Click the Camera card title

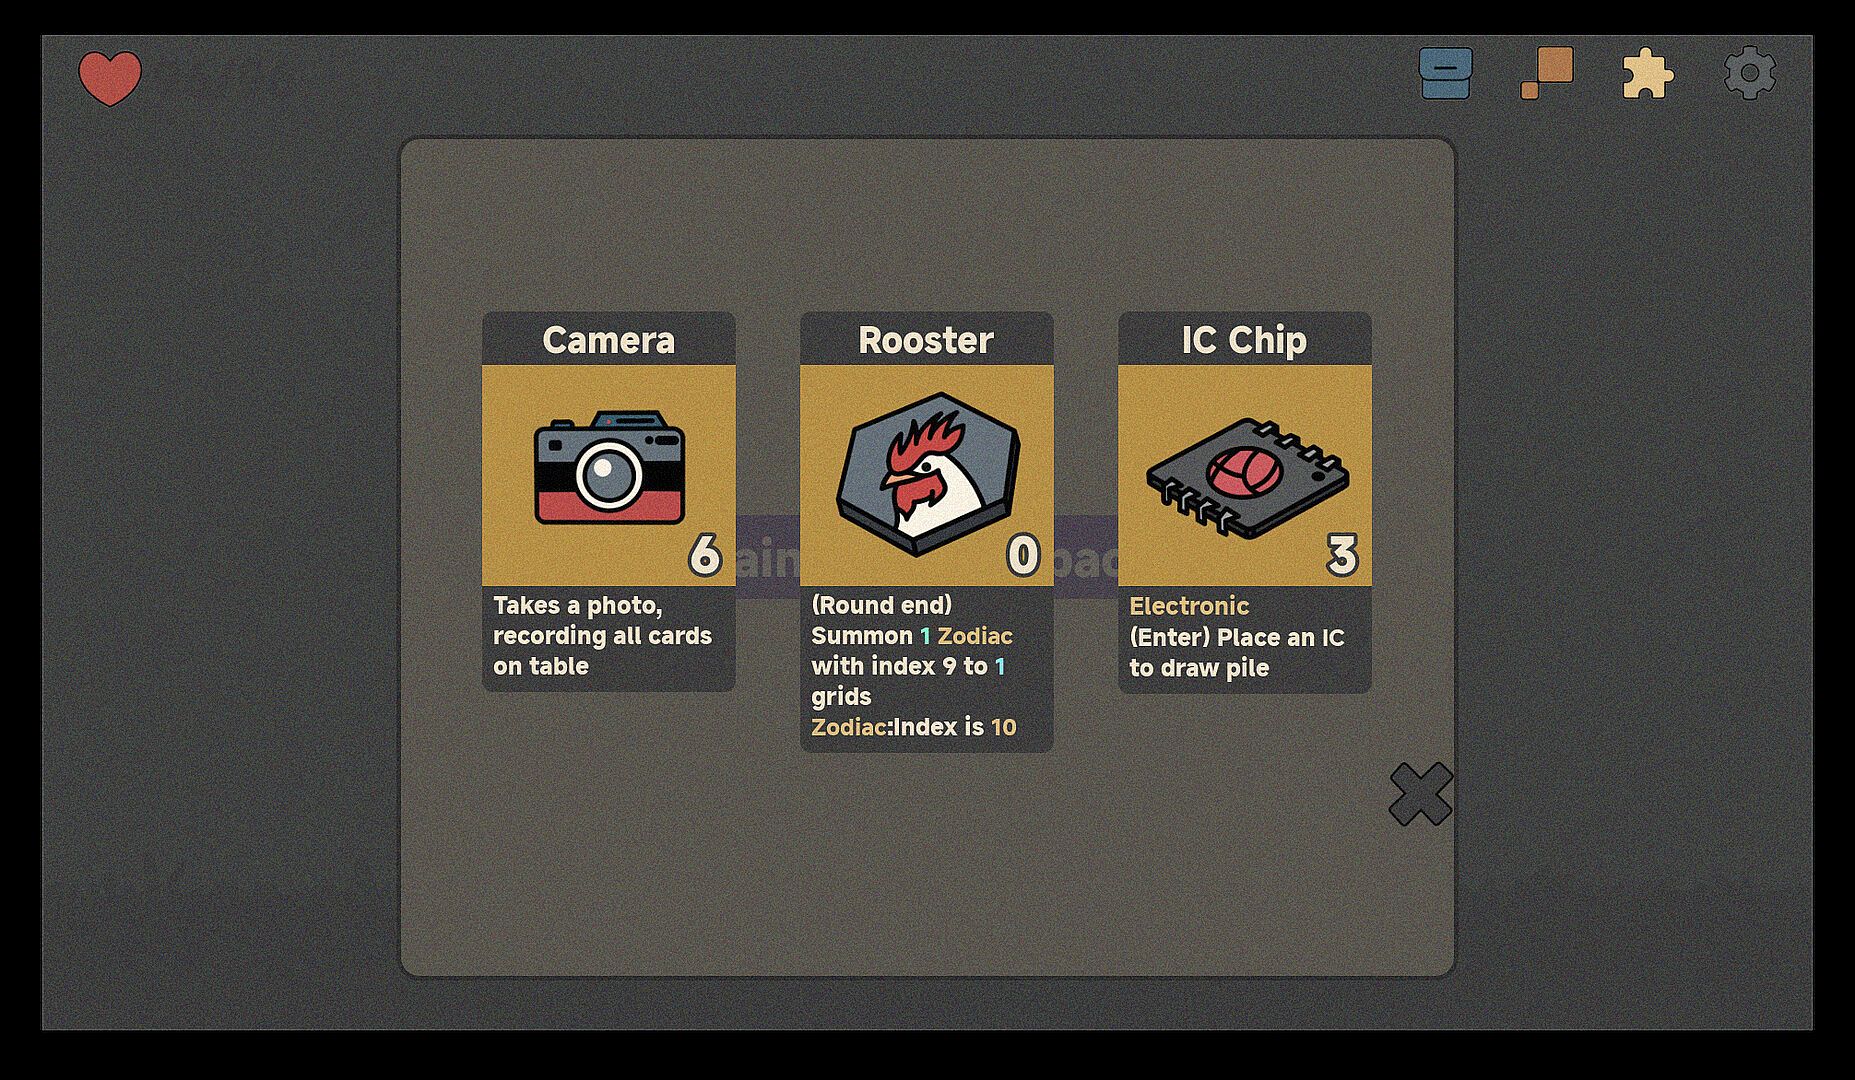[609, 340]
